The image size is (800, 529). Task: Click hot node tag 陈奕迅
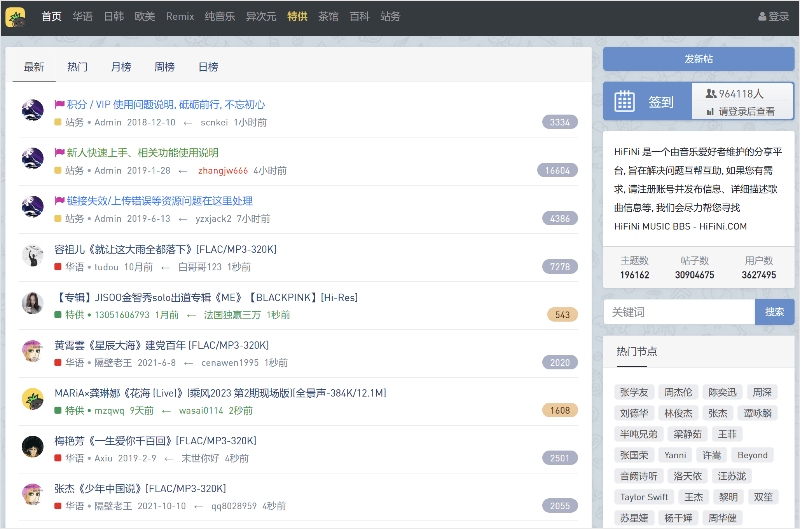(722, 392)
